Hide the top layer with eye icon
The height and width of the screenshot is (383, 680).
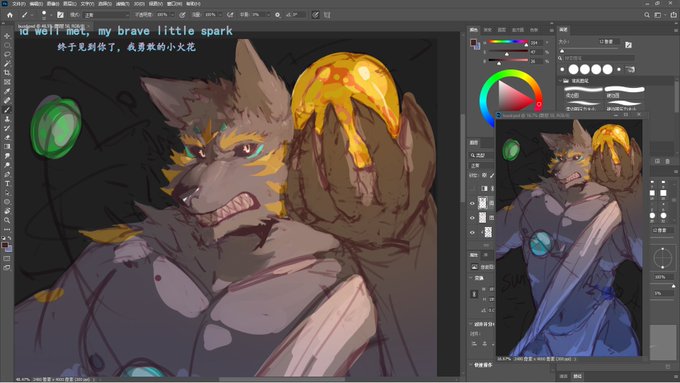point(473,203)
